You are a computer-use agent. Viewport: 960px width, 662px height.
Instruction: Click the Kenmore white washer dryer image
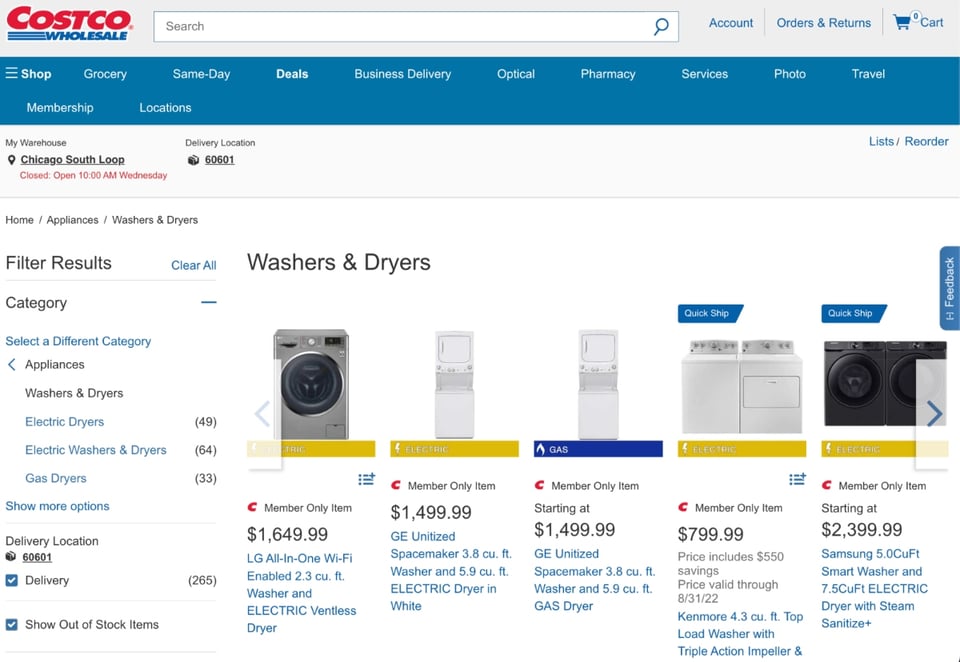(x=741, y=386)
